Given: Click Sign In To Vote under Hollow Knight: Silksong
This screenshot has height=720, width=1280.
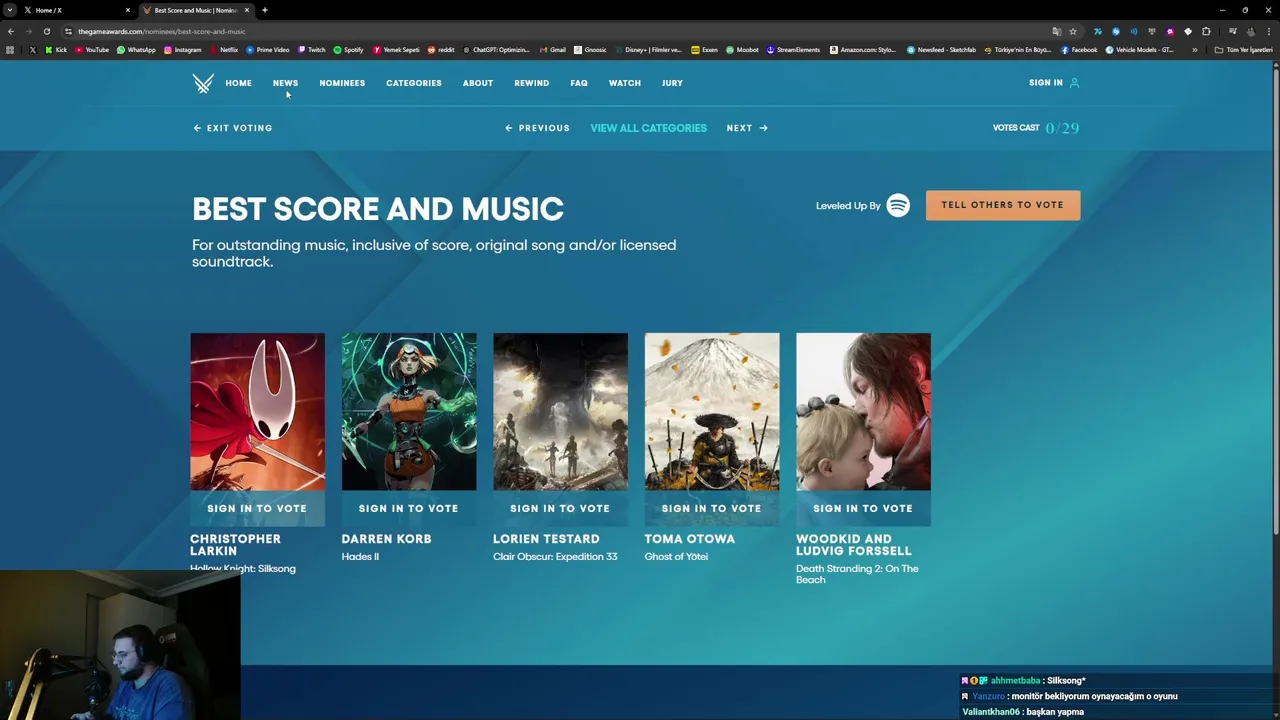Looking at the screenshot, I should (257, 508).
